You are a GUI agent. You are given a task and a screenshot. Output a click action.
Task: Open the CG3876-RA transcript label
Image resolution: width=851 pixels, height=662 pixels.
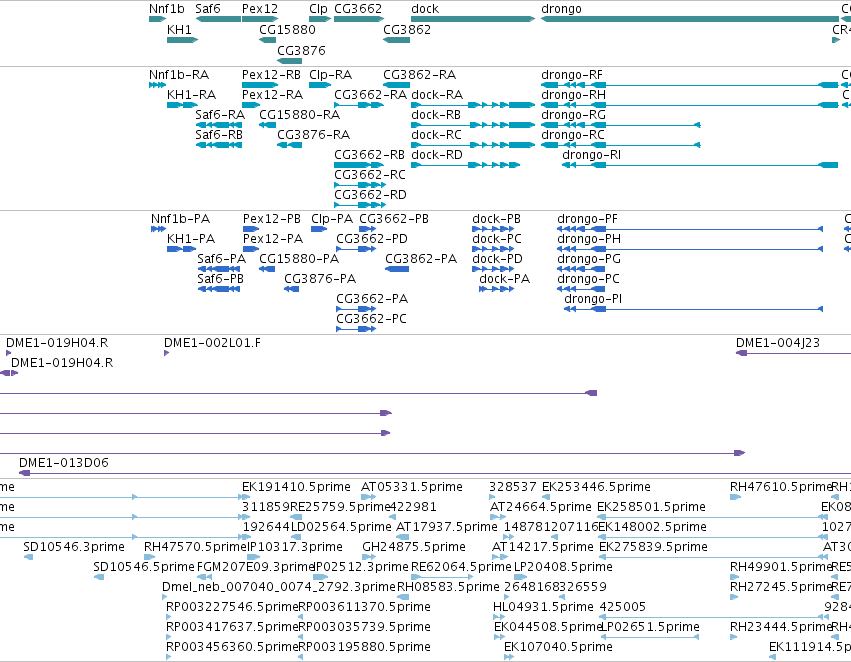(x=313, y=135)
